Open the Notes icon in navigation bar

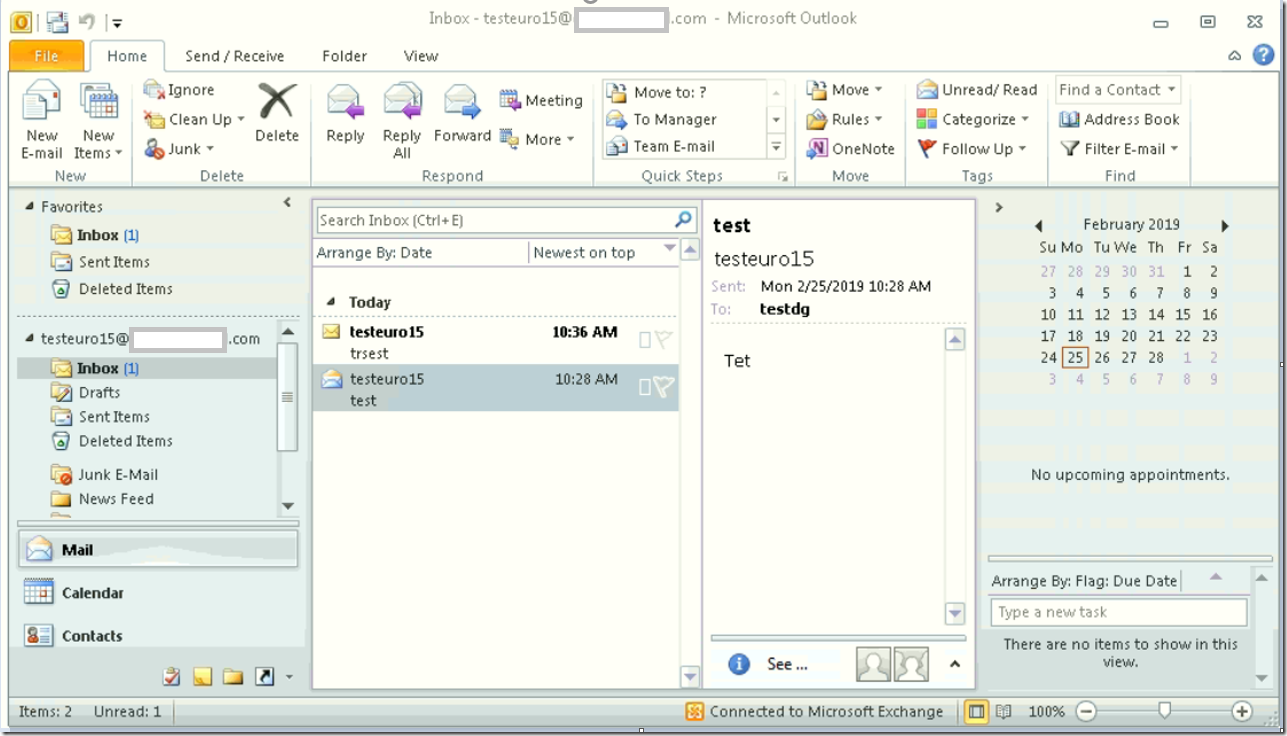point(203,677)
